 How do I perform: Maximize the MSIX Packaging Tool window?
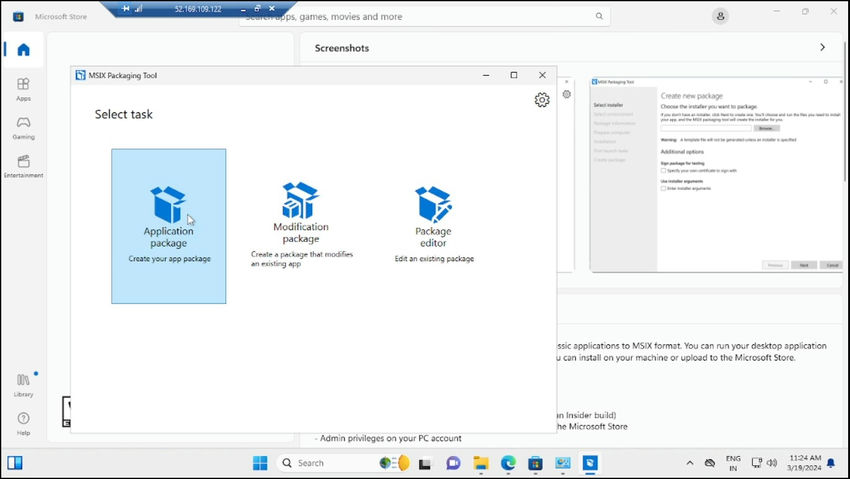(514, 75)
